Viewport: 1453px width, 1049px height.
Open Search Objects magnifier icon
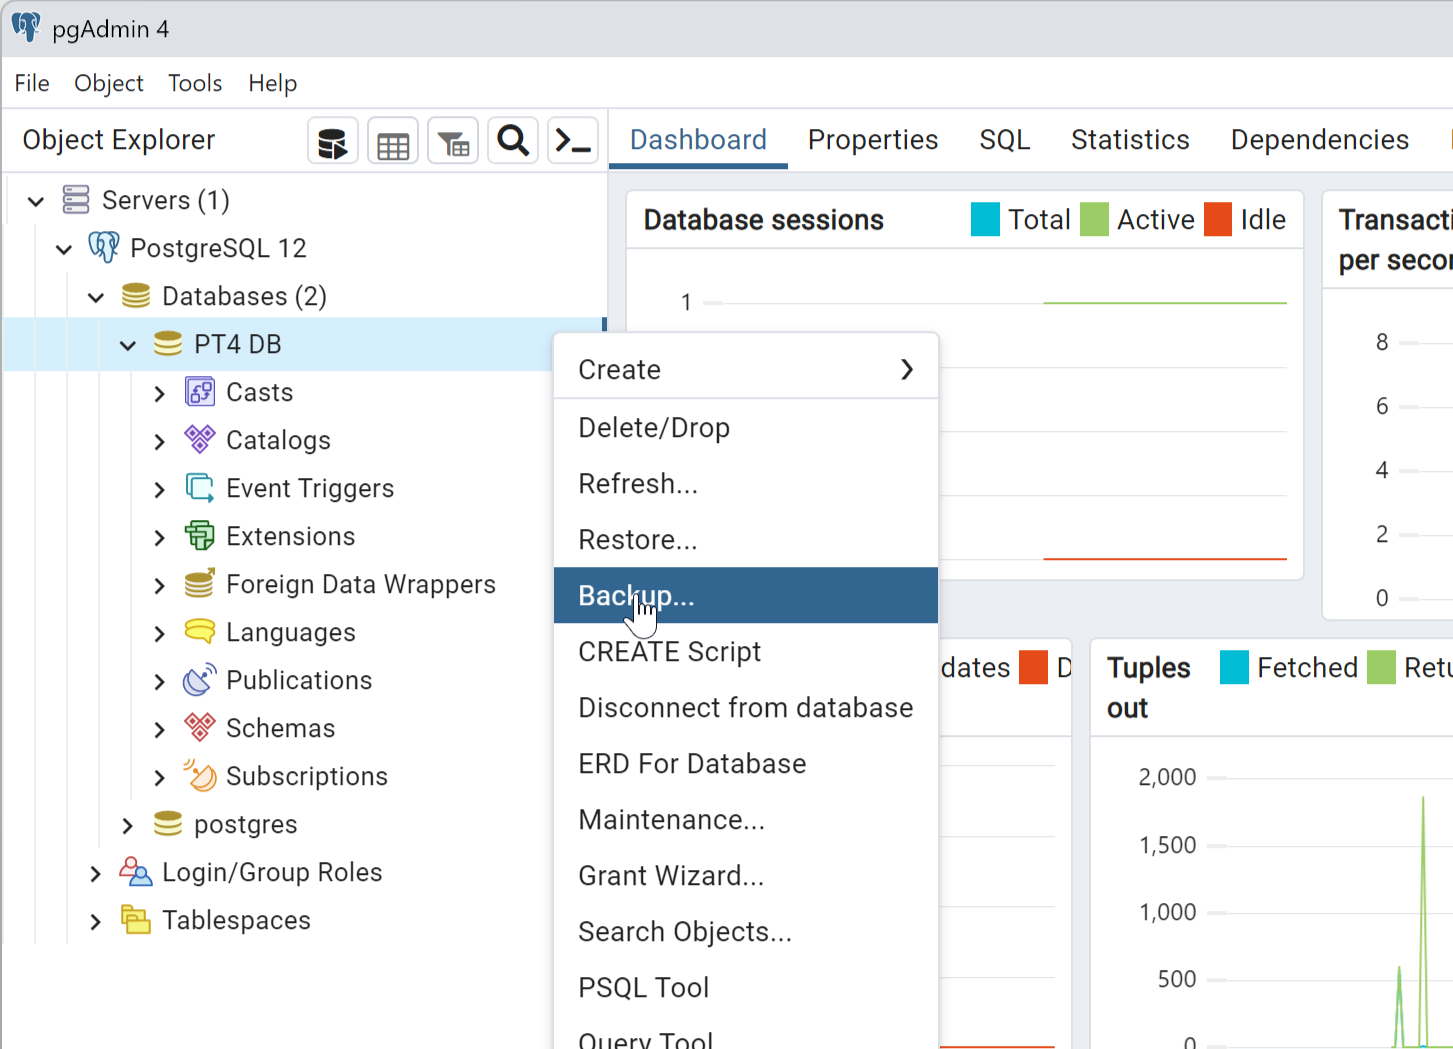click(x=513, y=142)
